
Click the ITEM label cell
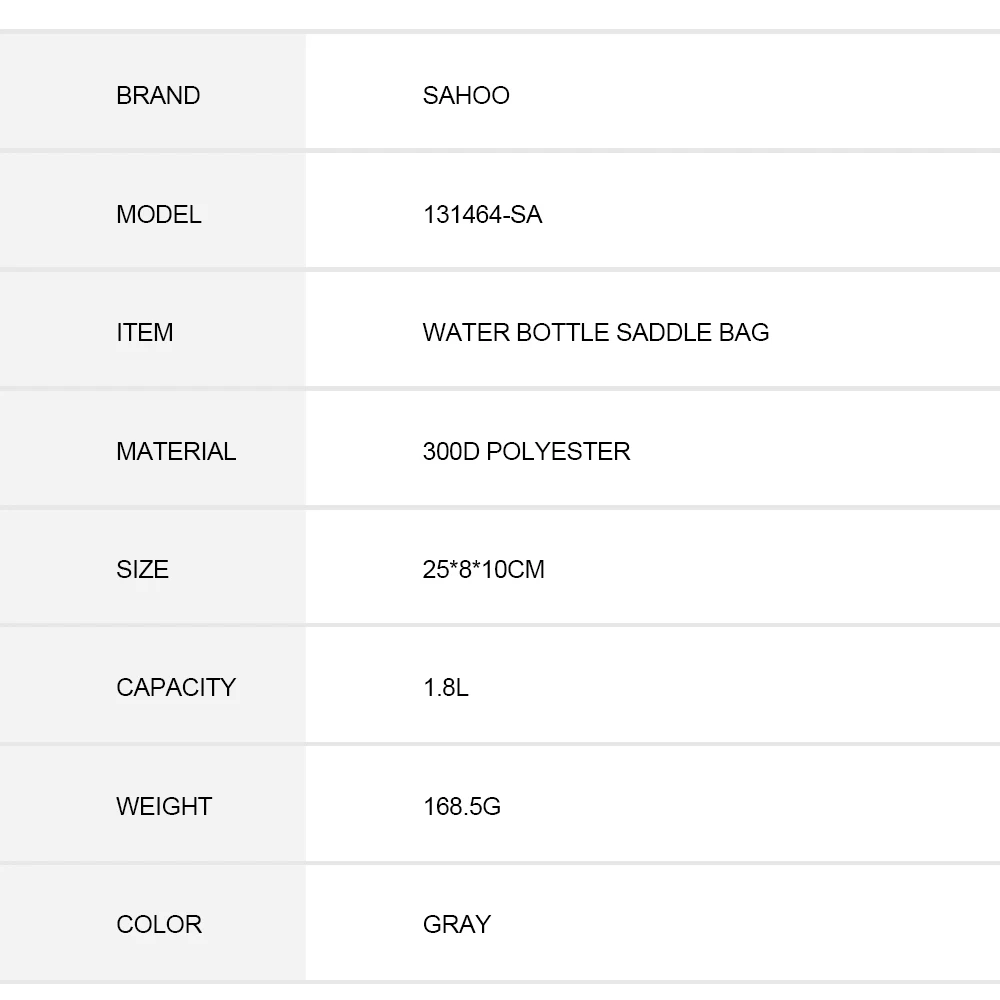pos(145,332)
